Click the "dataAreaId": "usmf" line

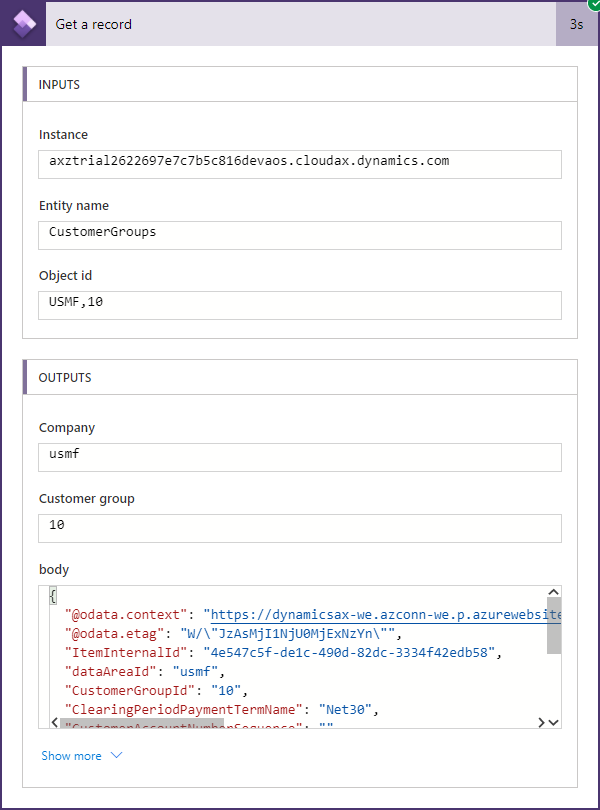tap(145, 672)
